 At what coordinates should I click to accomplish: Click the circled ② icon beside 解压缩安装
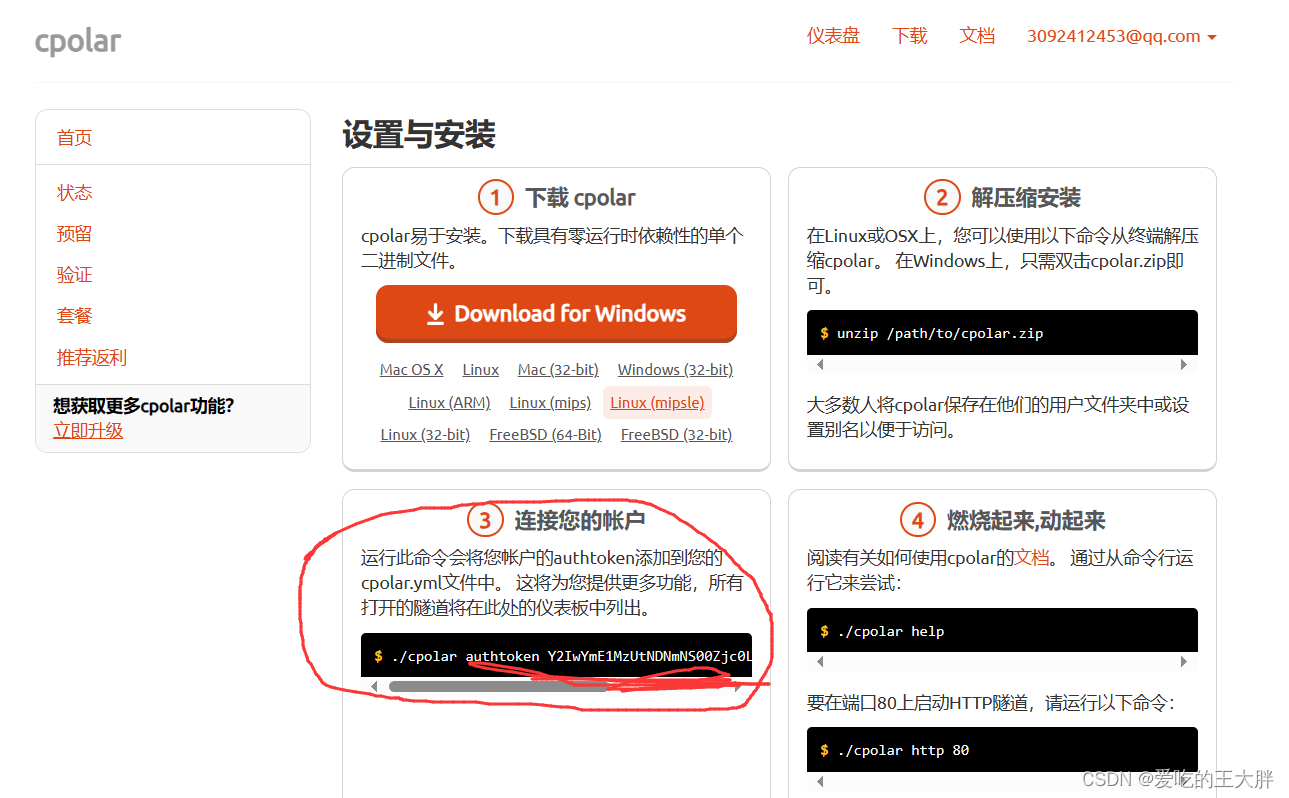pyautogui.click(x=941, y=197)
